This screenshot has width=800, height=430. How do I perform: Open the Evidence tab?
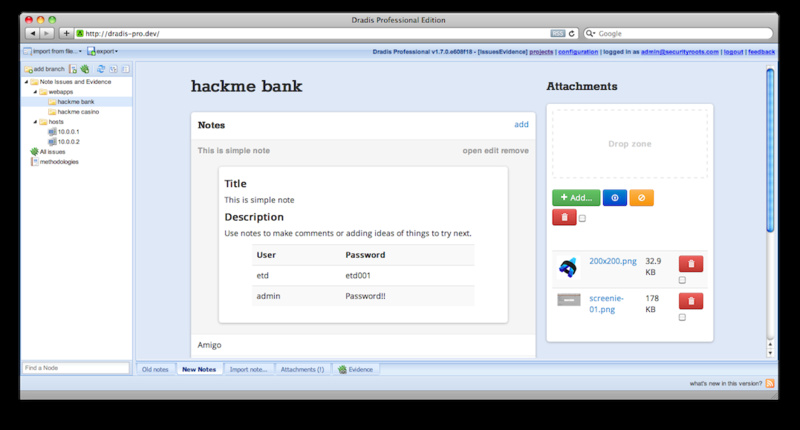click(356, 369)
